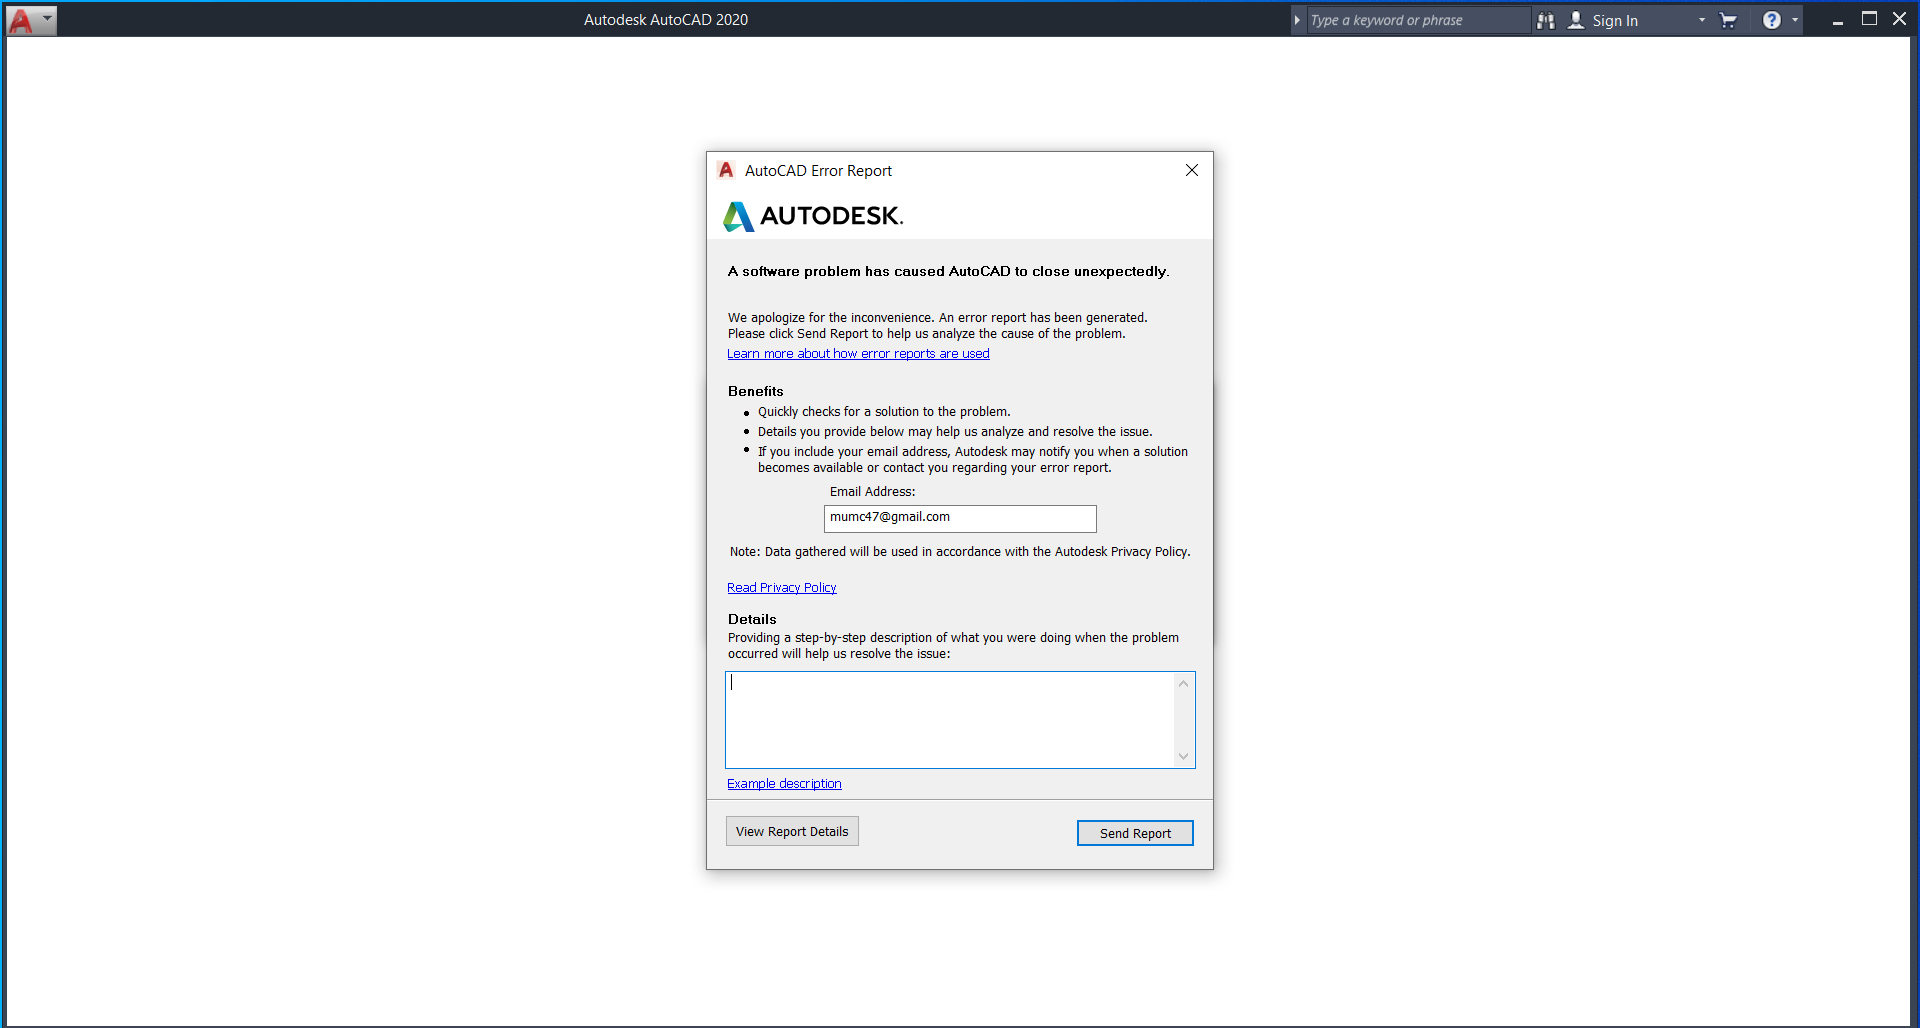Viewport: 1920px width, 1028px height.
Task: Expand the InfoCenter search arrow
Action: 1297,20
